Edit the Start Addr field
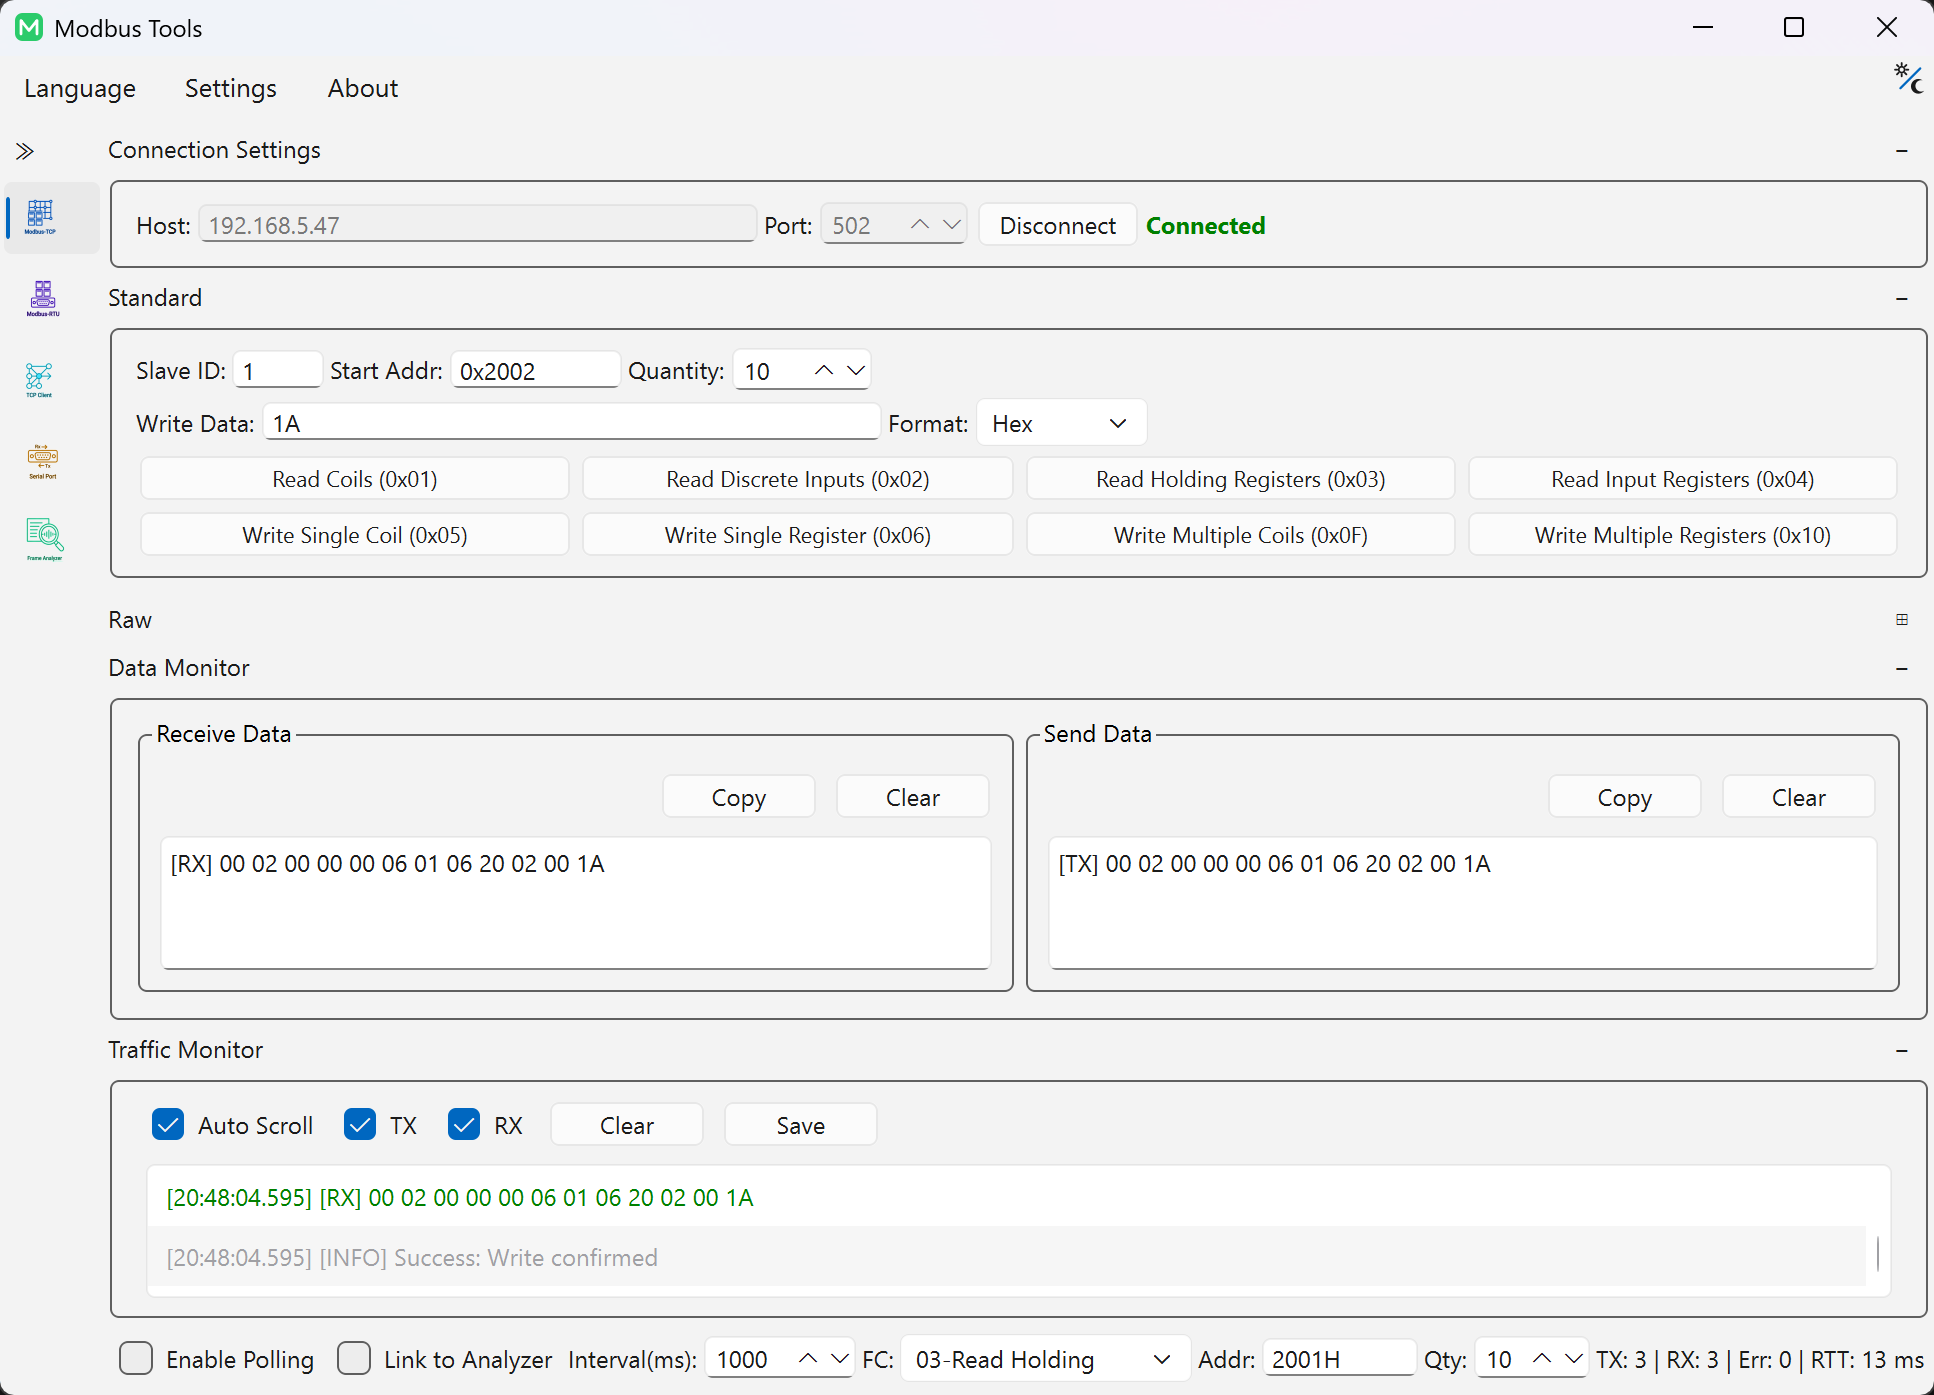The width and height of the screenshot is (1934, 1395). click(x=536, y=371)
